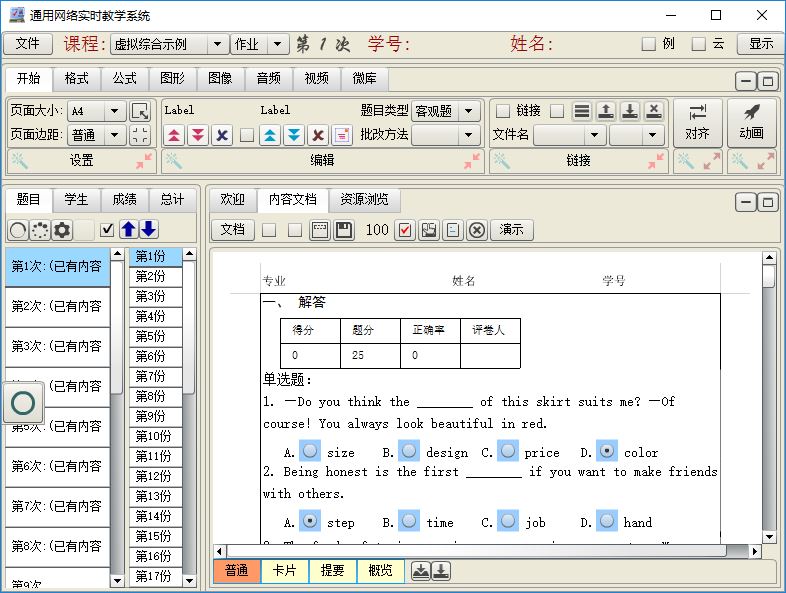Open the 页面大小 A4 dropdown
The image size is (786, 593).
click(114, 111)
